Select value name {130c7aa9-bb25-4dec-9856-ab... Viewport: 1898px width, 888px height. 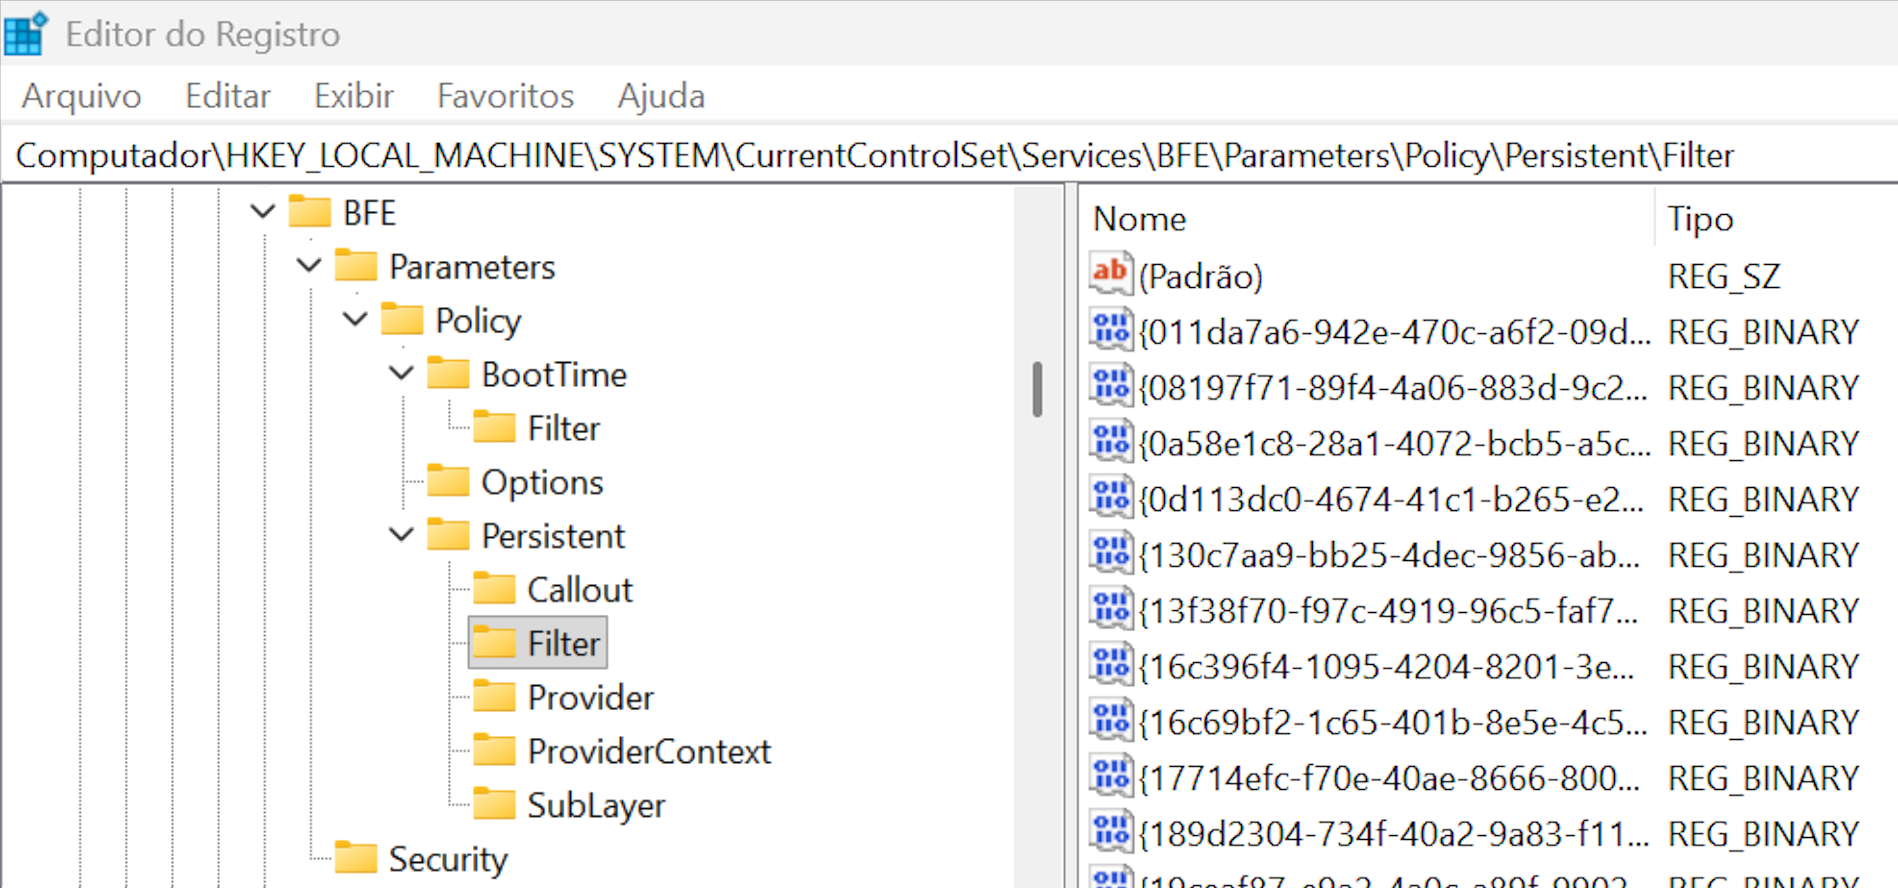[x=1389, y=556]
